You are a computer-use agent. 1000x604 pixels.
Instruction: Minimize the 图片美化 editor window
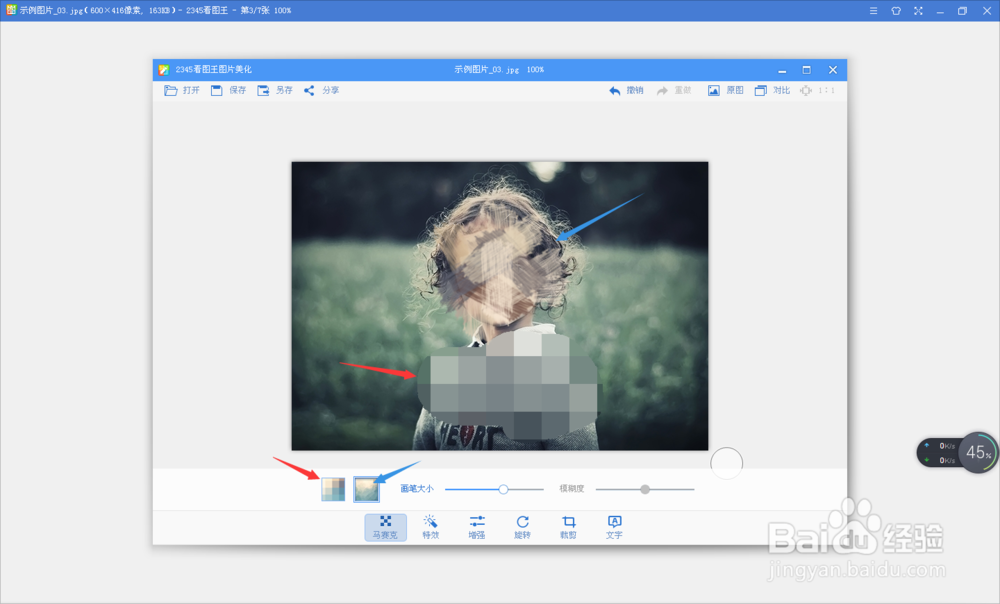click(782, 70)
